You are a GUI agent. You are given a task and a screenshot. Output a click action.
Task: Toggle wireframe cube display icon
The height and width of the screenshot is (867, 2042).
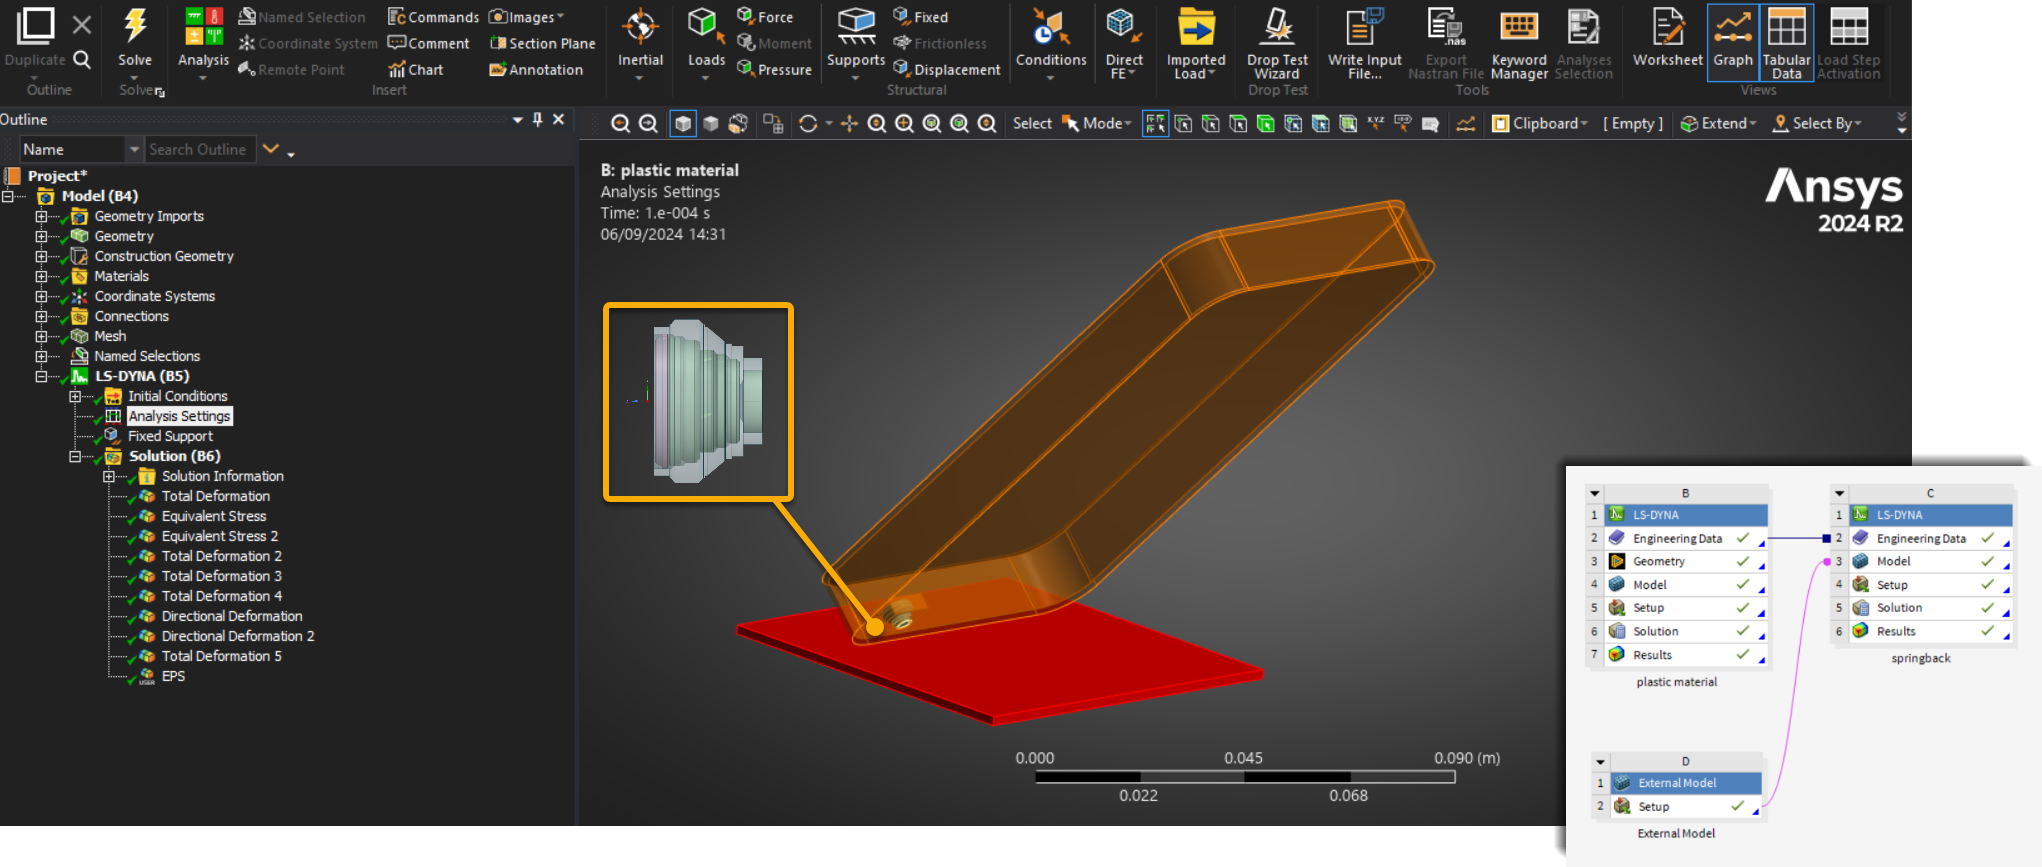point(710,123)
